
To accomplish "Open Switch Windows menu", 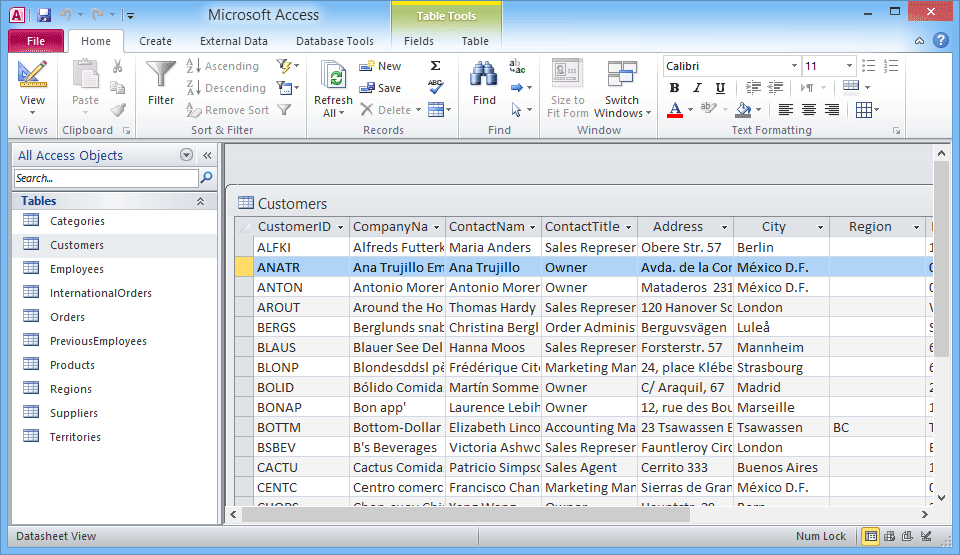I will tap(622, 89).
